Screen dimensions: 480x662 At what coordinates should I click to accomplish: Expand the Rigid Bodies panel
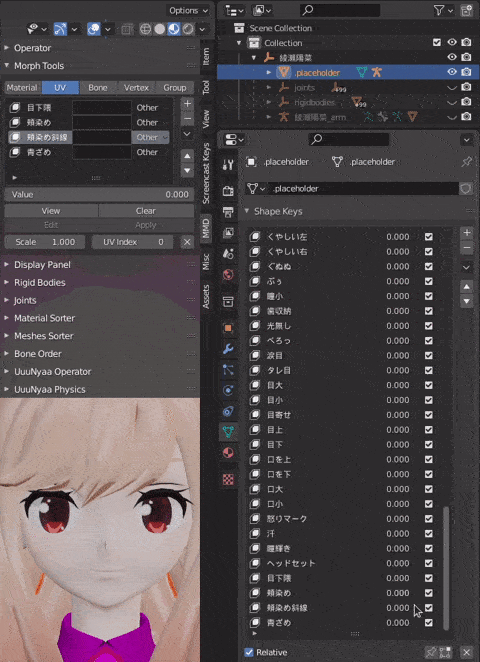pyautogui.click(x=40, y=282)
